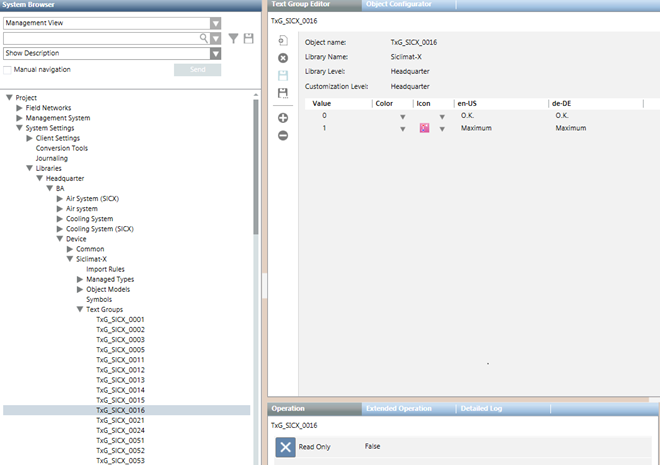Open the Extended Operation tab
660x465 pixels.
pos(398,409)
